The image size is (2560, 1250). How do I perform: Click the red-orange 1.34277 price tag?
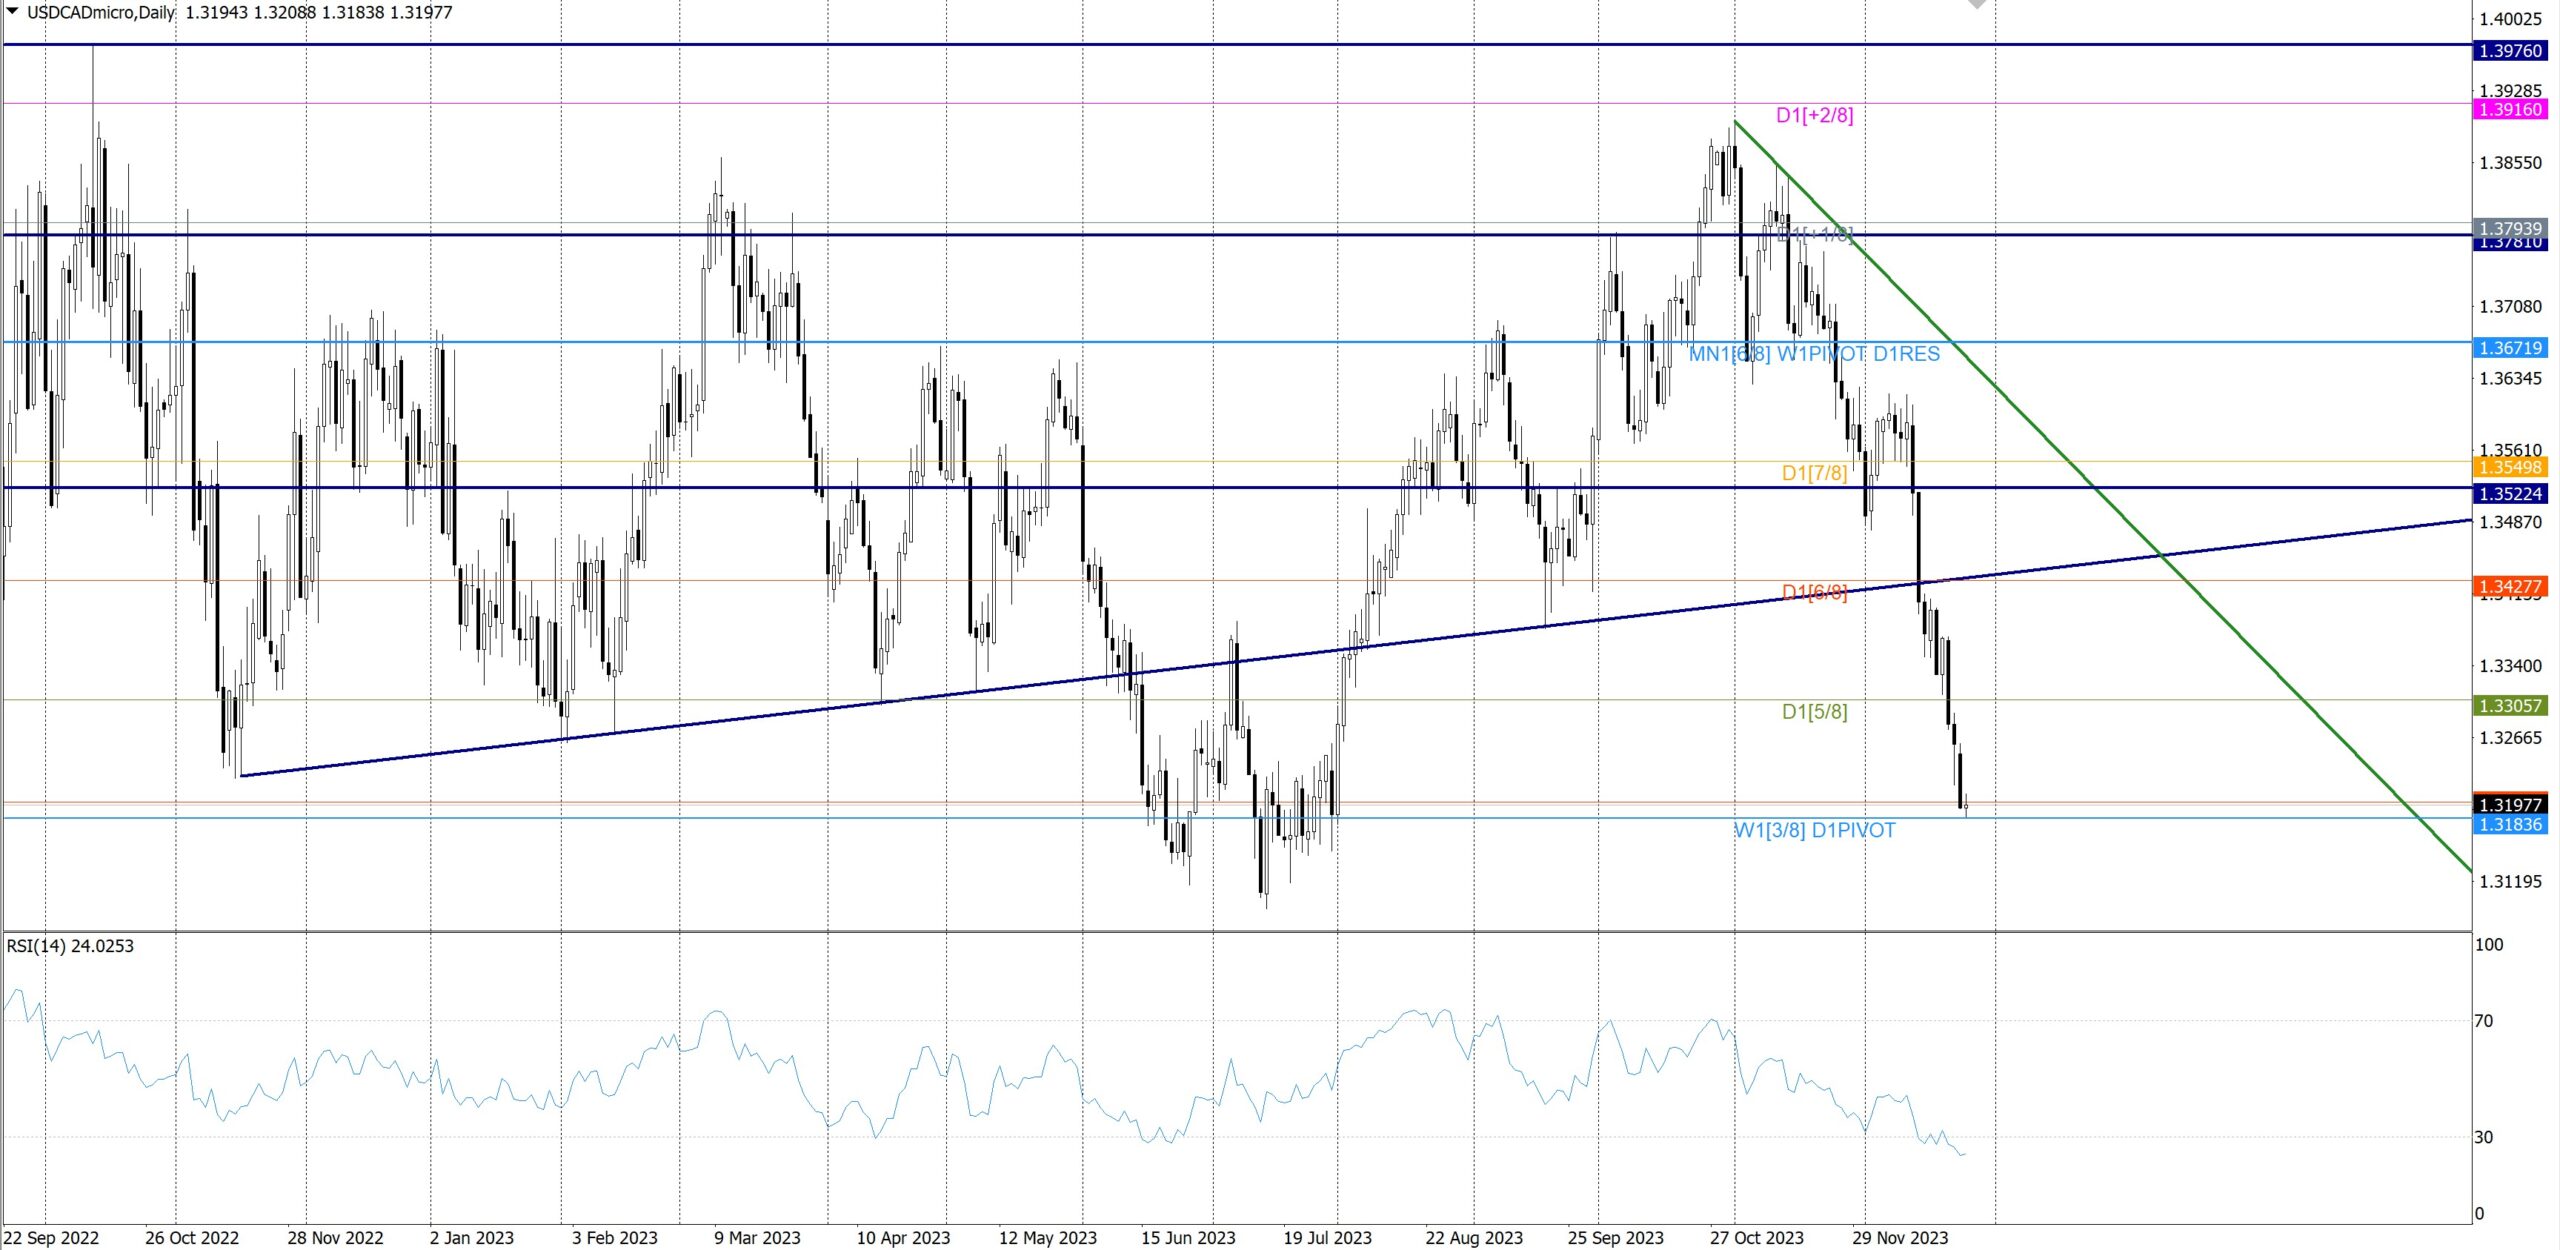tap(2510, 586)
